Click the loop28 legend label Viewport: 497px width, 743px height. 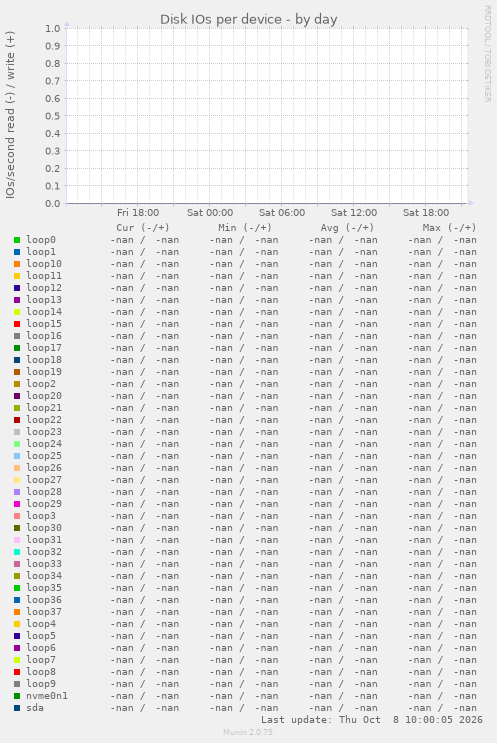44,492
